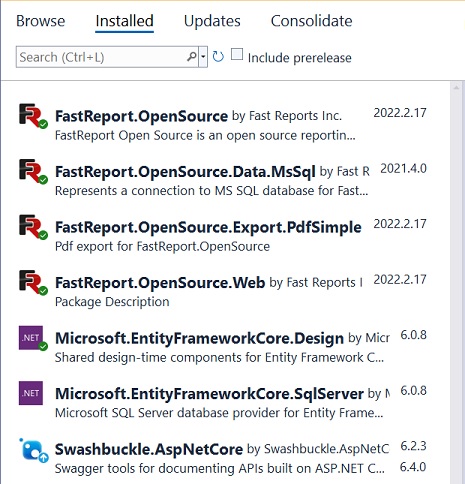
Task: Enable the Include prerelease checkbox
Action: tap(237, 54)
